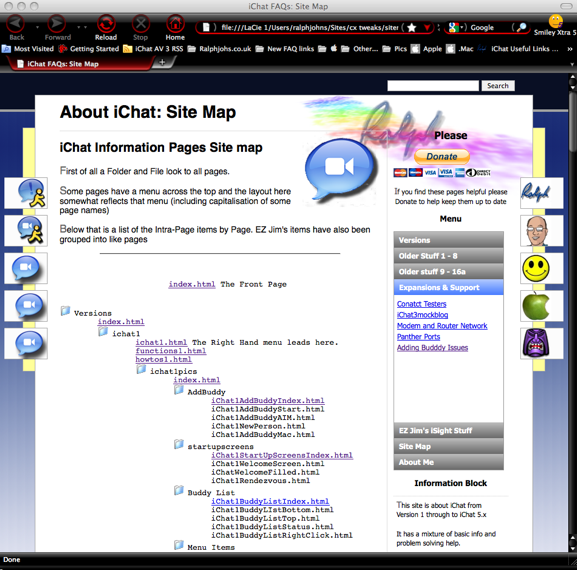Screen dimensions: 577x570
Task: Click the AddBuddy folder icon
Action: click(179, 390)
